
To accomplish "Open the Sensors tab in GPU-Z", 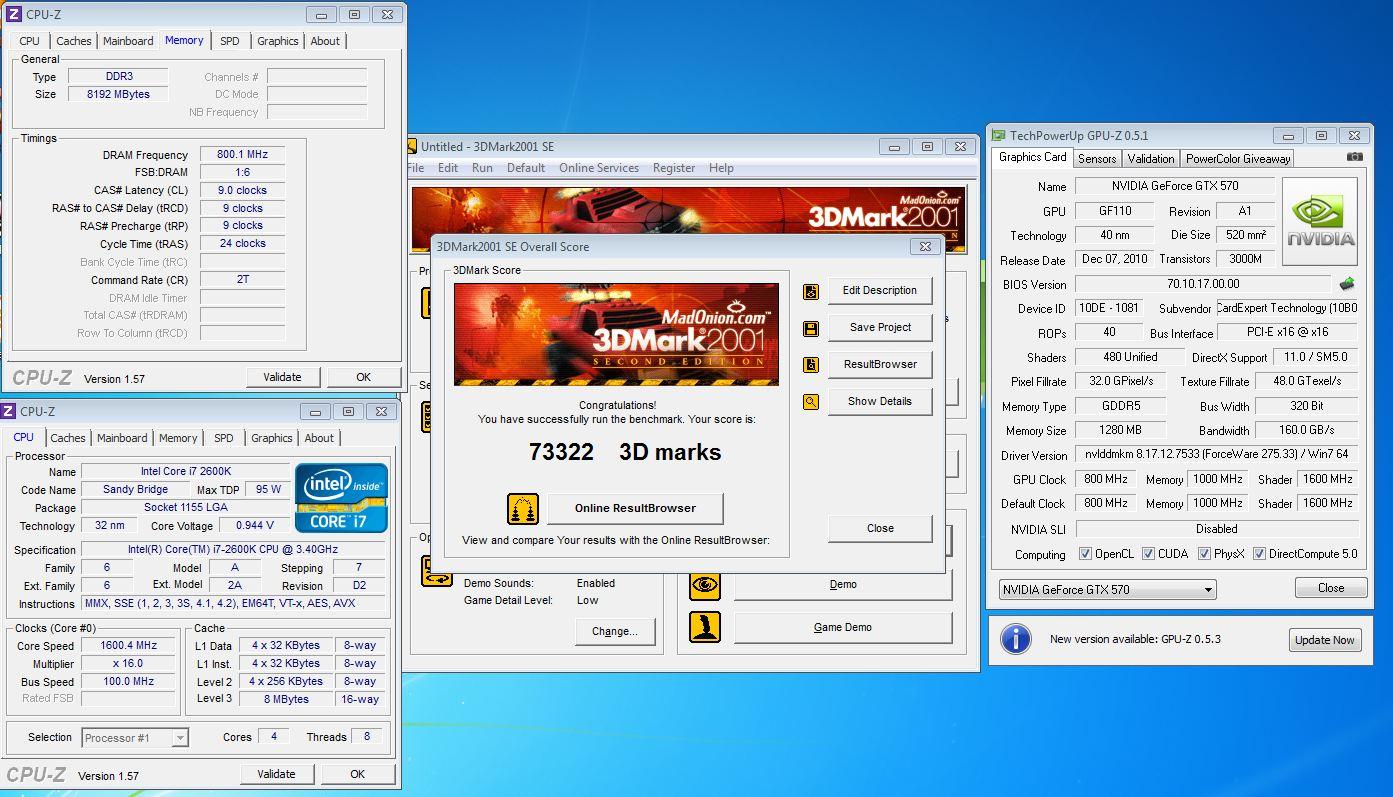I will [x=1097, y=159].
